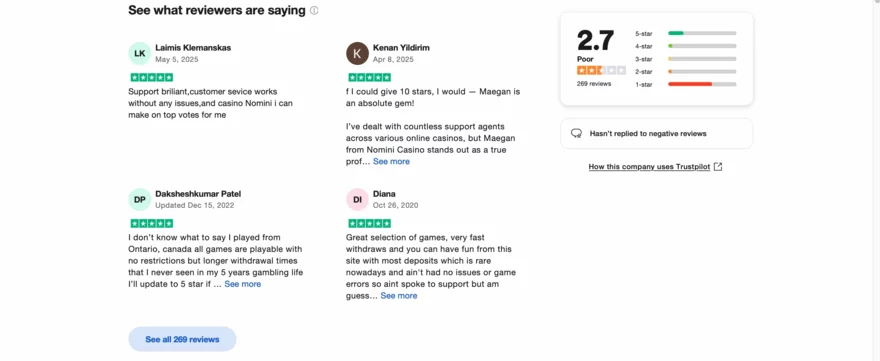Click the green stars on Laimis Klemanskas's review

coord(152,77)
